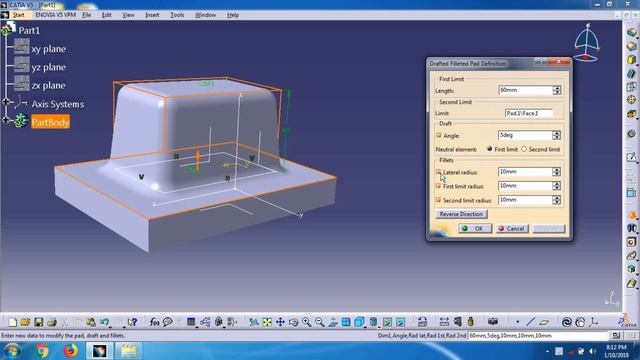Screen dimensions: 640x360
Task: Select Second limit as neutral element
Action: point(524,149)
